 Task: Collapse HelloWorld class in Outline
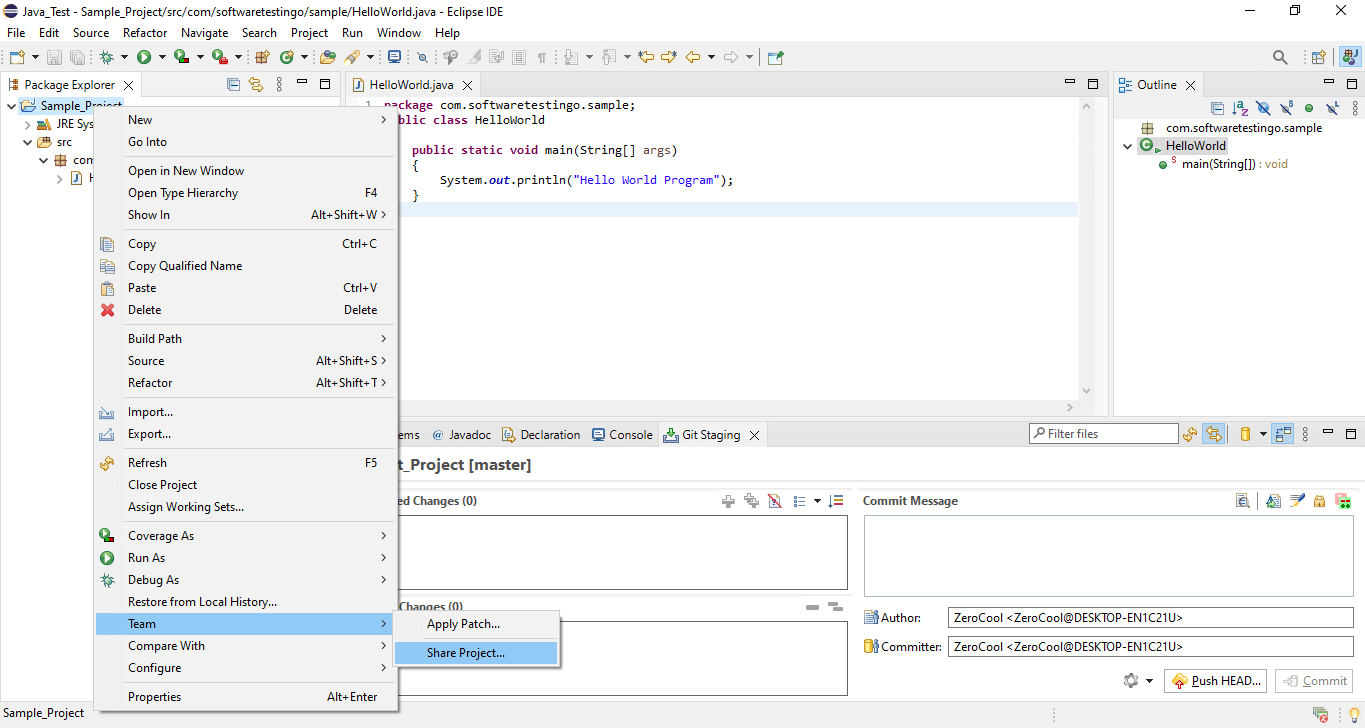point(1127,146)
